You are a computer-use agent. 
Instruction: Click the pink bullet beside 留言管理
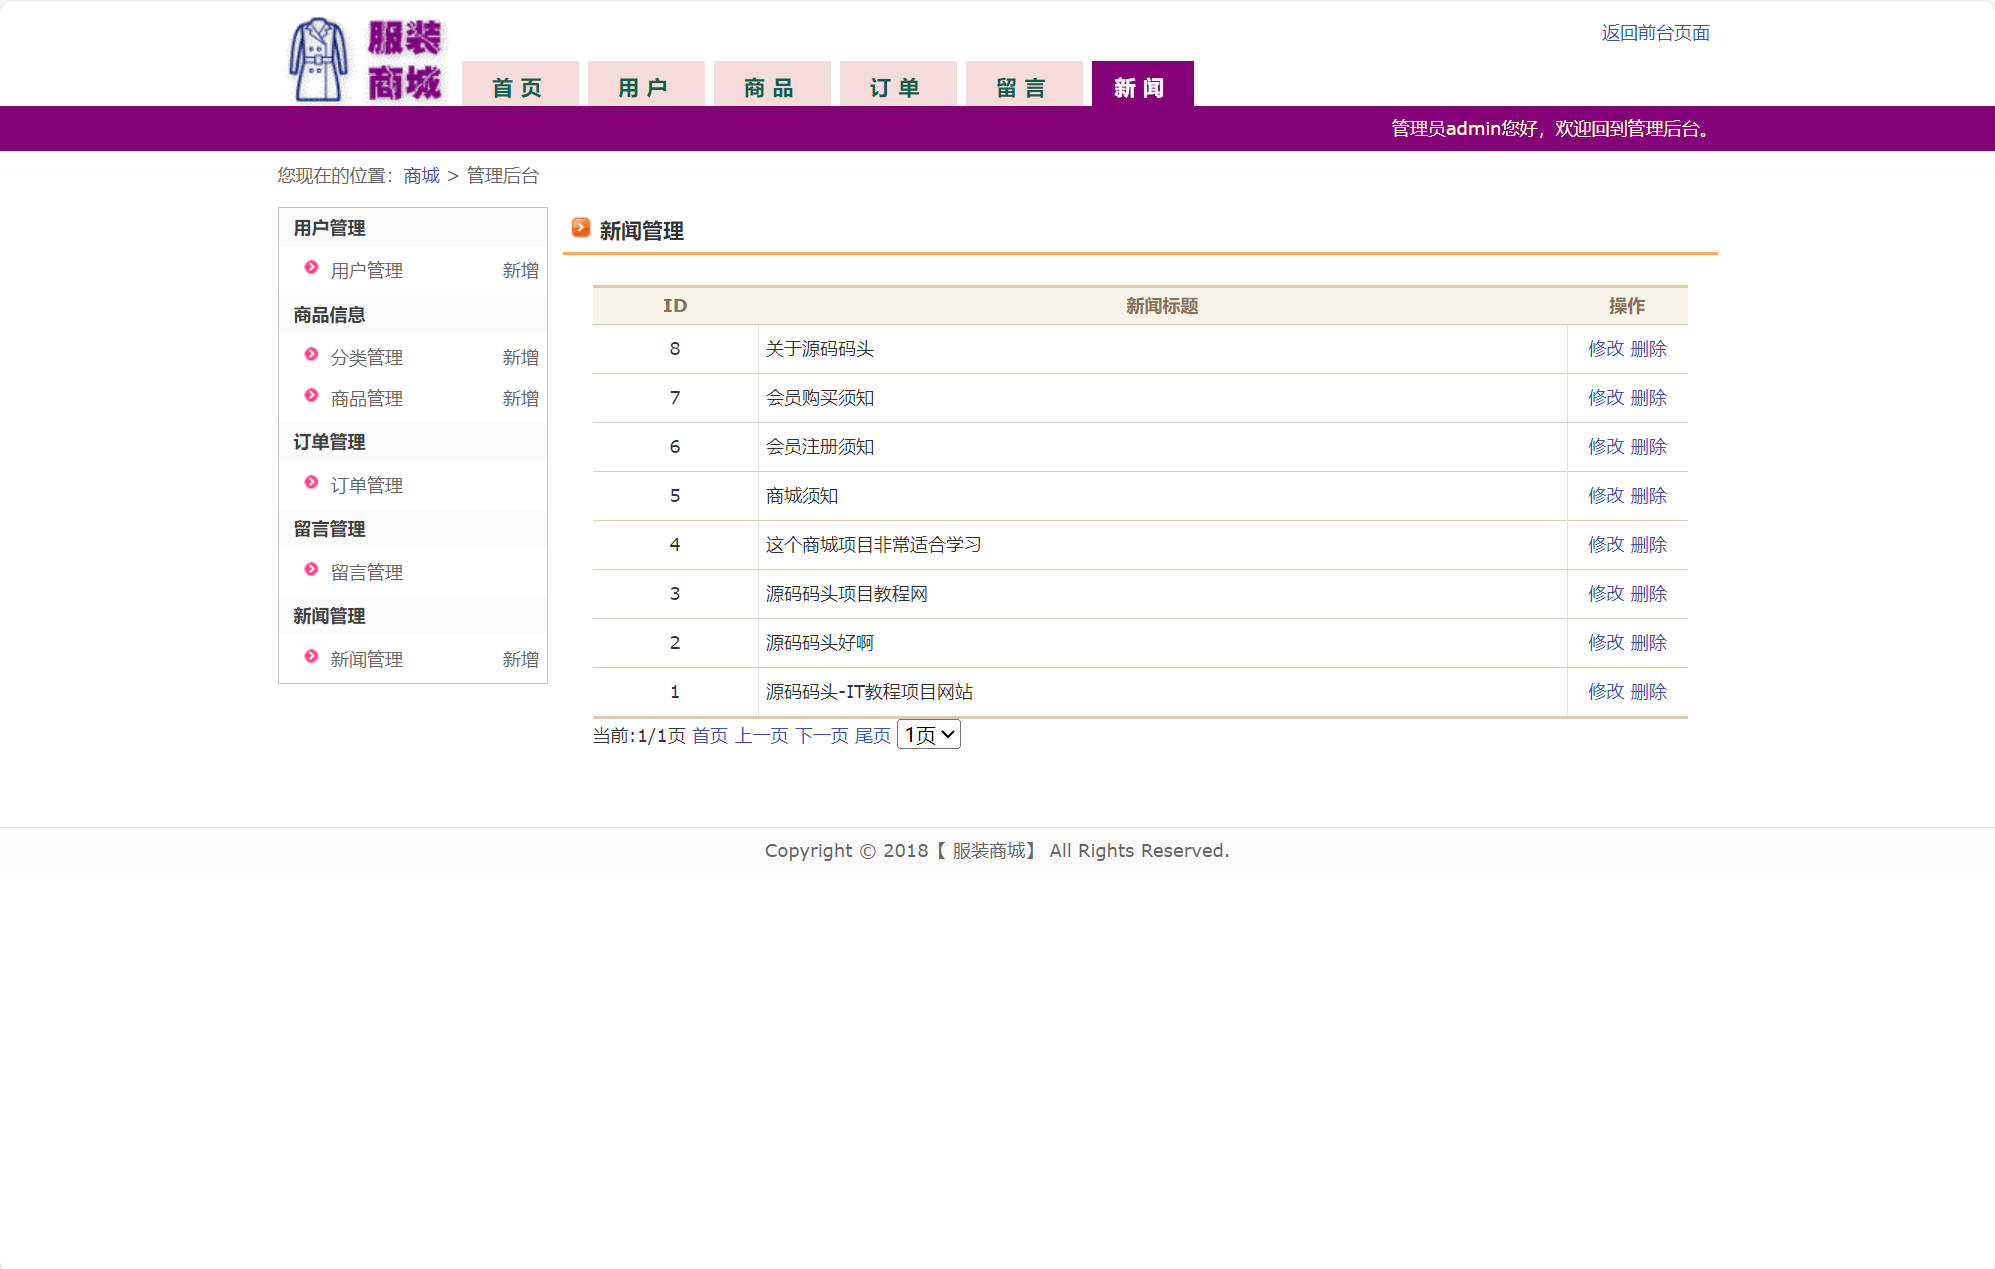[311, 570]
